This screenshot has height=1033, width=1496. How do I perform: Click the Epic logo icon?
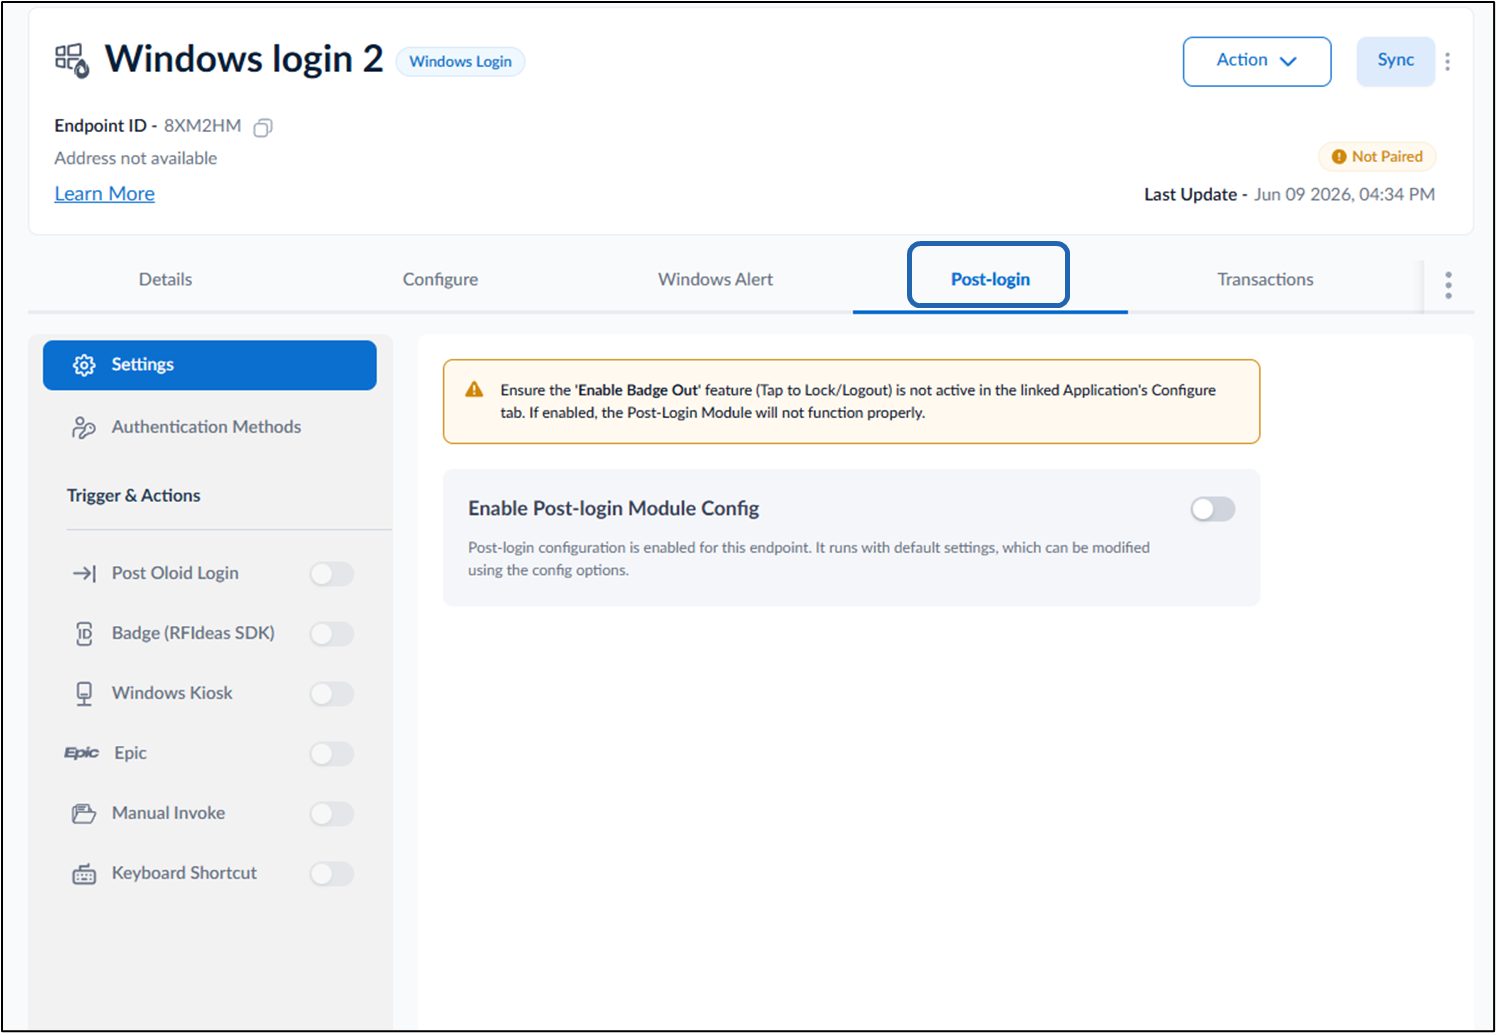coord(82,753)
